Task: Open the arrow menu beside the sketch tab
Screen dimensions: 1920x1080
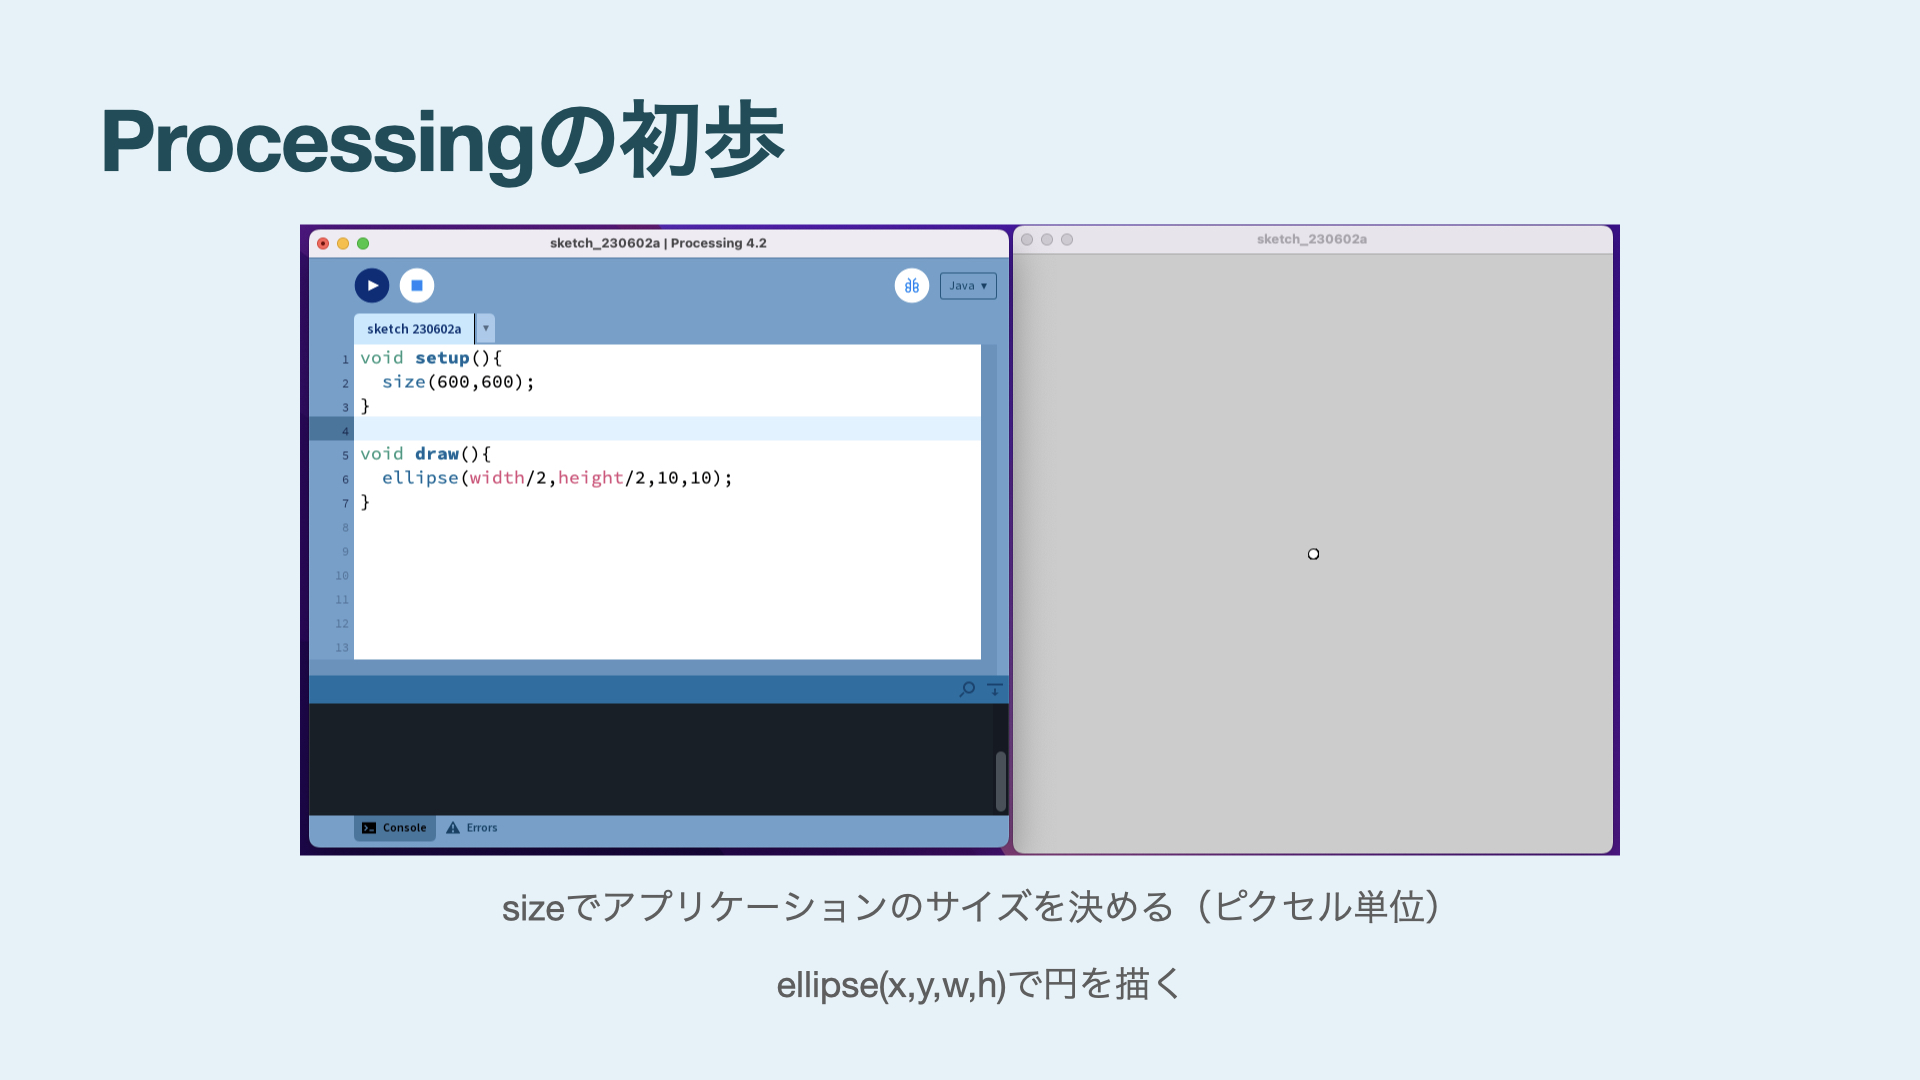Action: tap(486, 328)
